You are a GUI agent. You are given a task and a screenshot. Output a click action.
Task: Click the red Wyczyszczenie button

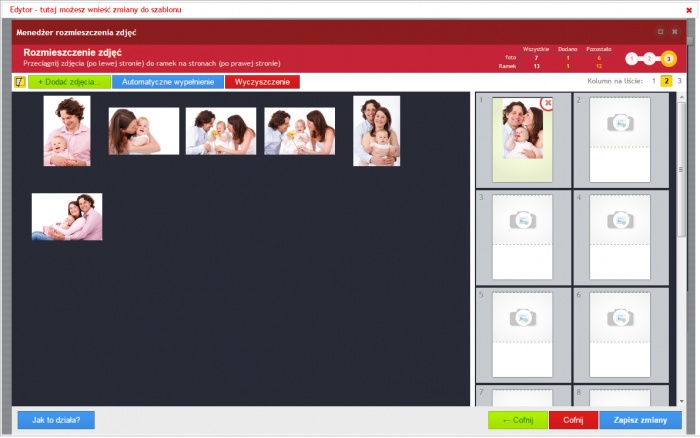coord(262,82)
